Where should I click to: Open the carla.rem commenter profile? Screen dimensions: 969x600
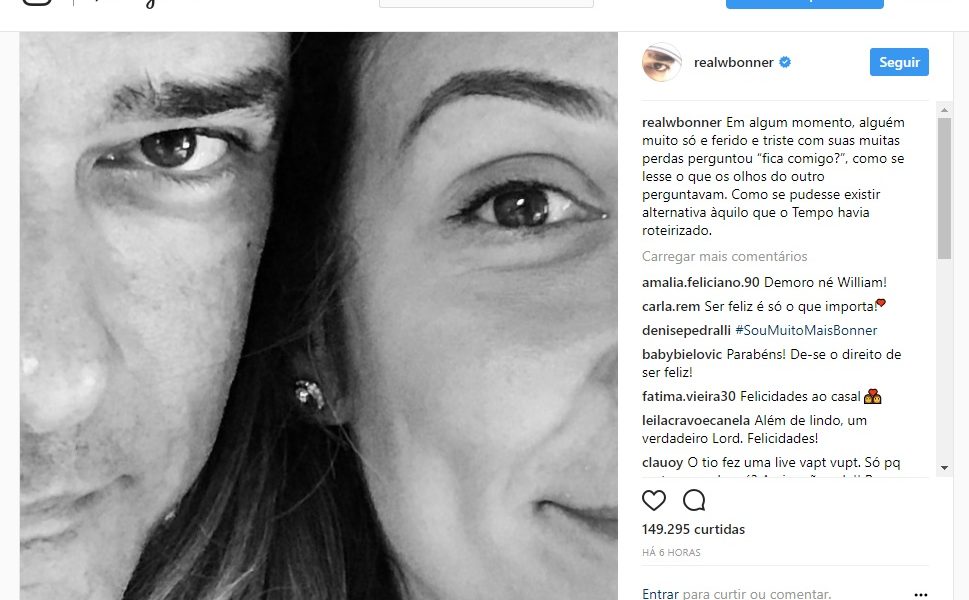pos(670,306)
